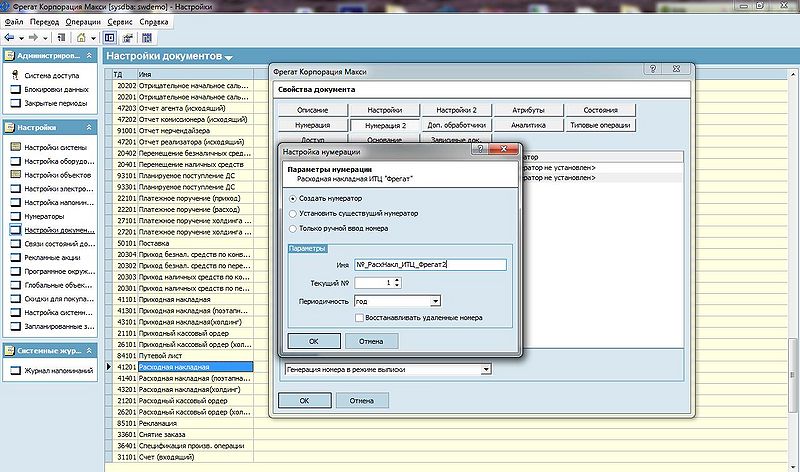This screenshot has height=472, width=800.
Task: Open the Файл menu
Action: (x=14, y=22)
